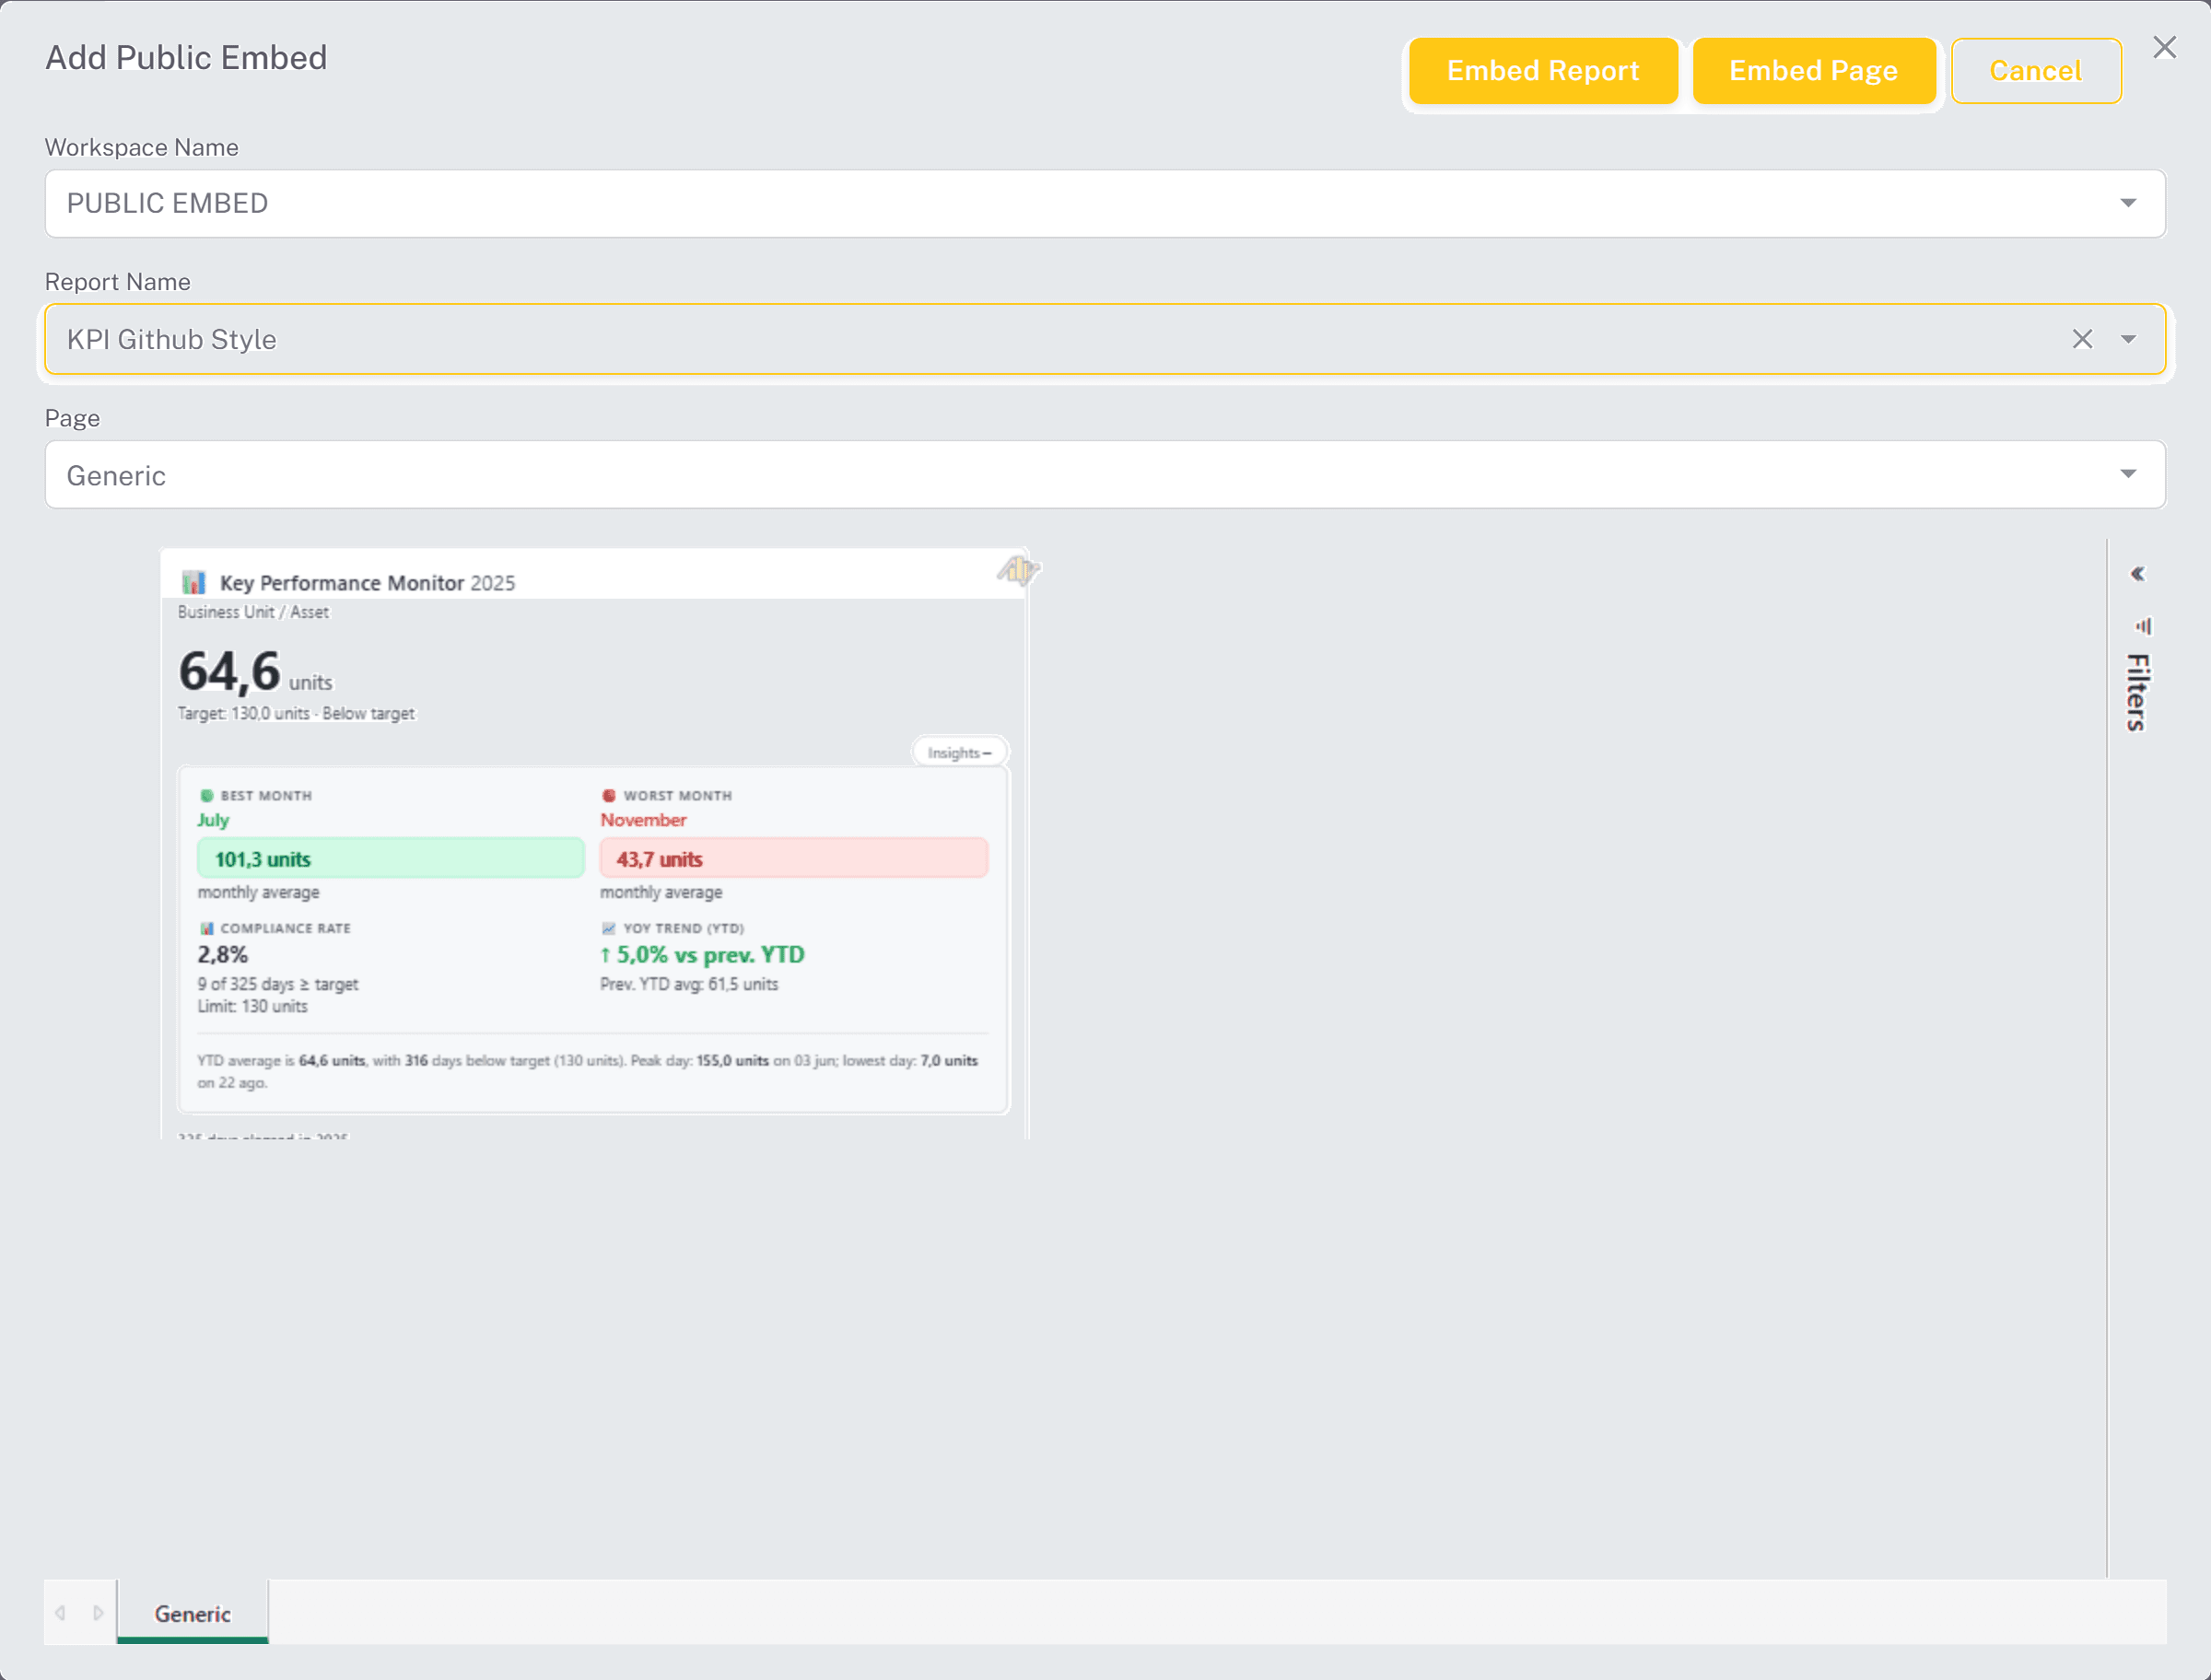
Task: Expand the Report Name dropdown arrow
Action: [2128, 340]
